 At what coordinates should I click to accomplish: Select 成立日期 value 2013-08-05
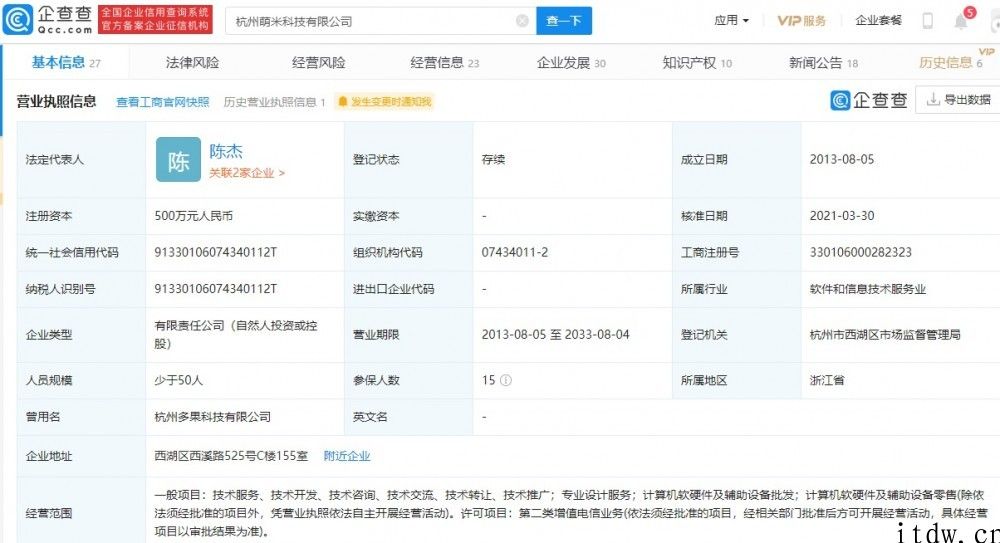[x=842, y=160]
